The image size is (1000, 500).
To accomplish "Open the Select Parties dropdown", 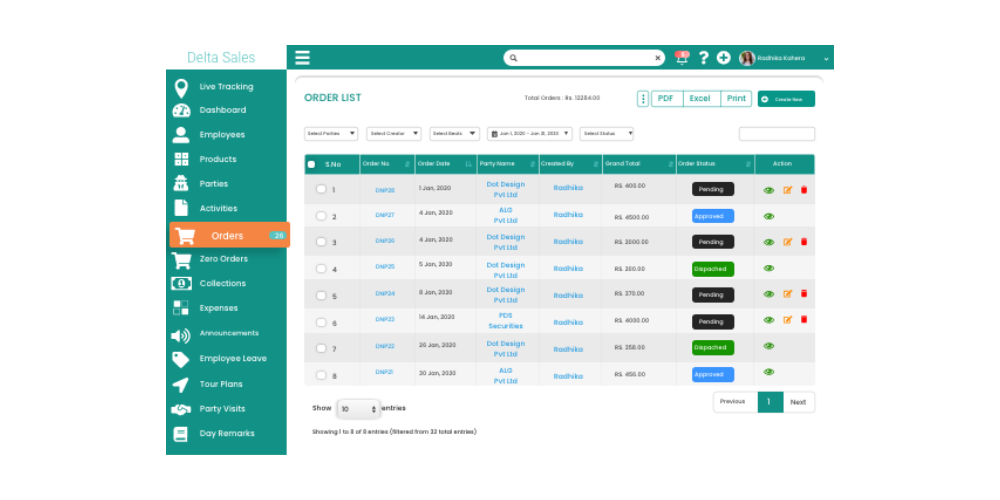I will pos(331,134).
